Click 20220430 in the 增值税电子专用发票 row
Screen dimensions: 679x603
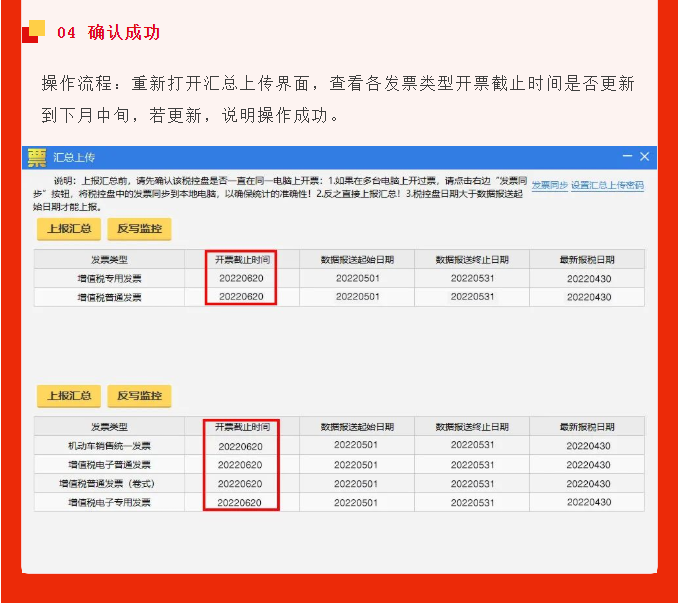click(589, 502)
